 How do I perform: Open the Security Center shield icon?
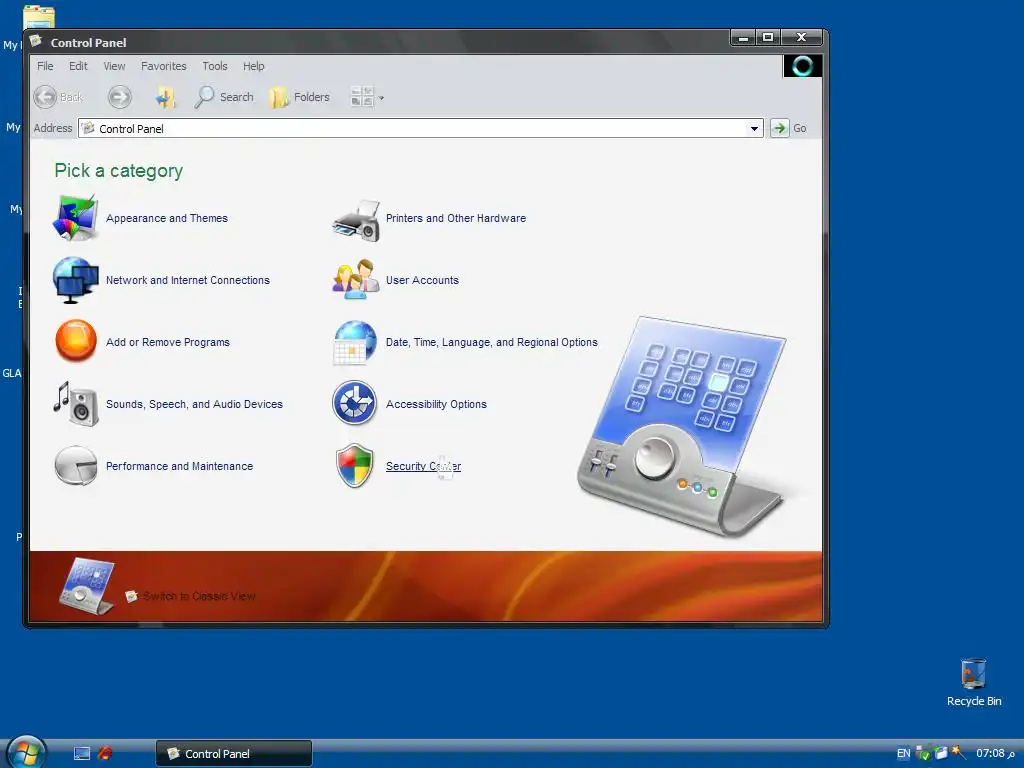355,466
